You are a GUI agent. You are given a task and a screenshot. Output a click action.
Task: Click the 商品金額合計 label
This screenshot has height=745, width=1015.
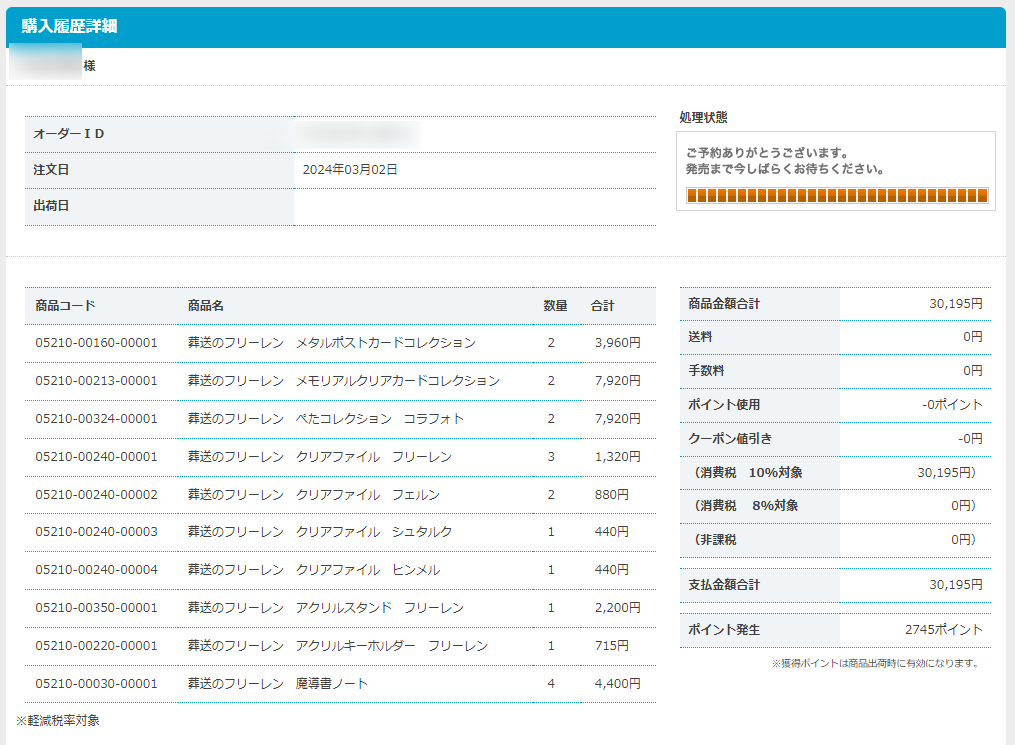(x=724, y=304)
